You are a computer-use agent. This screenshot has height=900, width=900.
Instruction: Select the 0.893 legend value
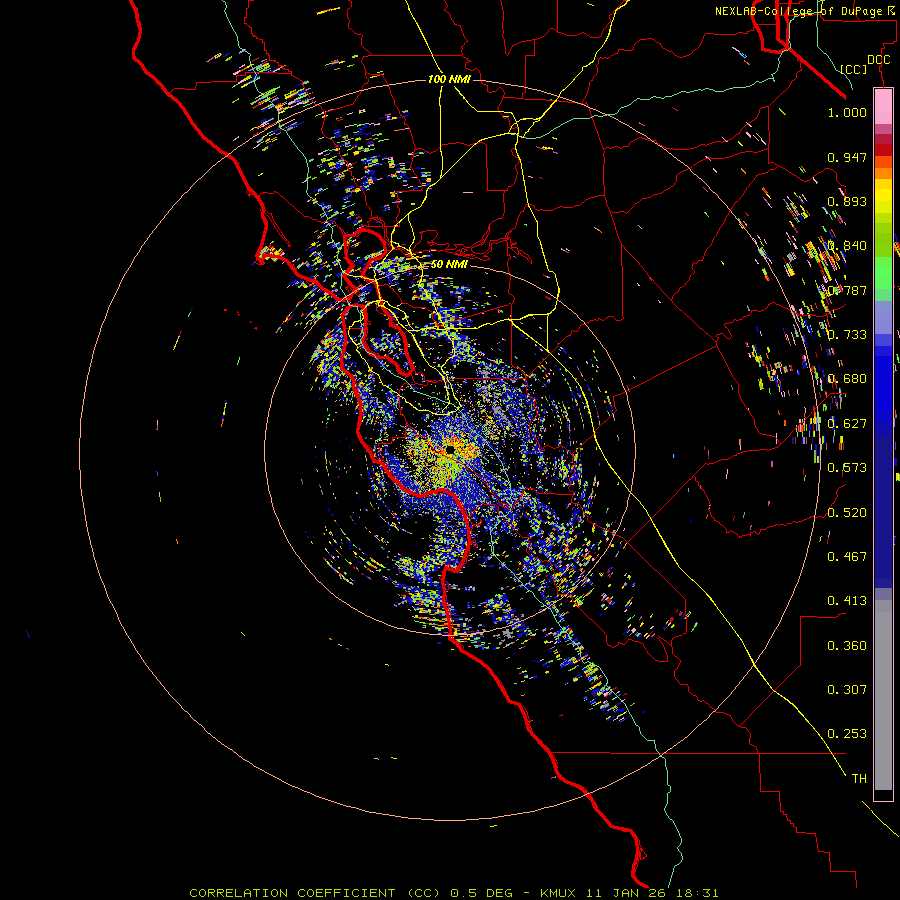tap(847, 201)
